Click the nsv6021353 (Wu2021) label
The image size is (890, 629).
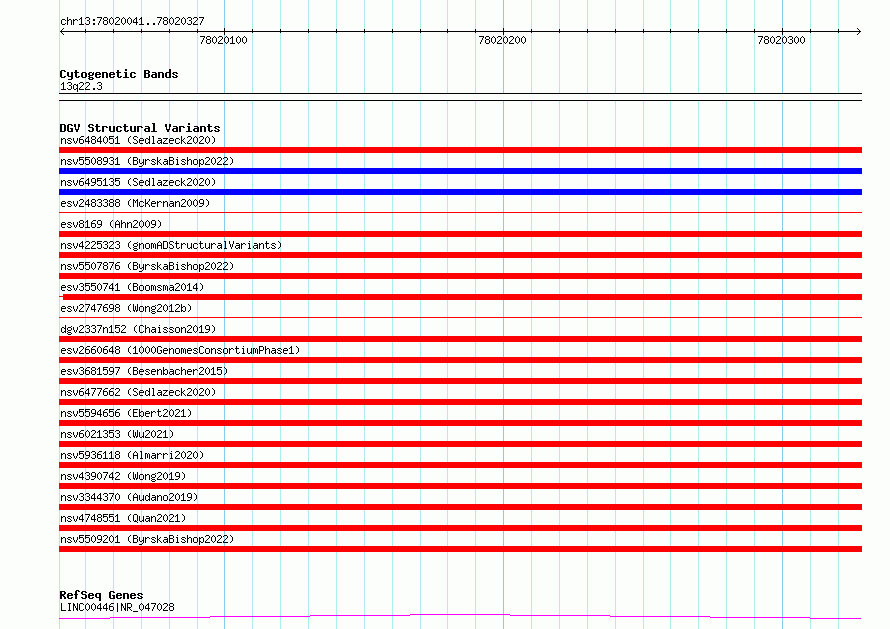tap(117, 434)
